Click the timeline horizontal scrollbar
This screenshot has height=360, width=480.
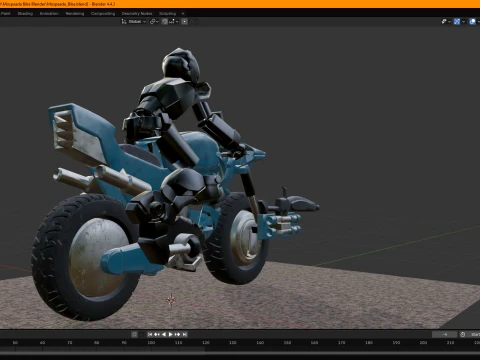240,353
